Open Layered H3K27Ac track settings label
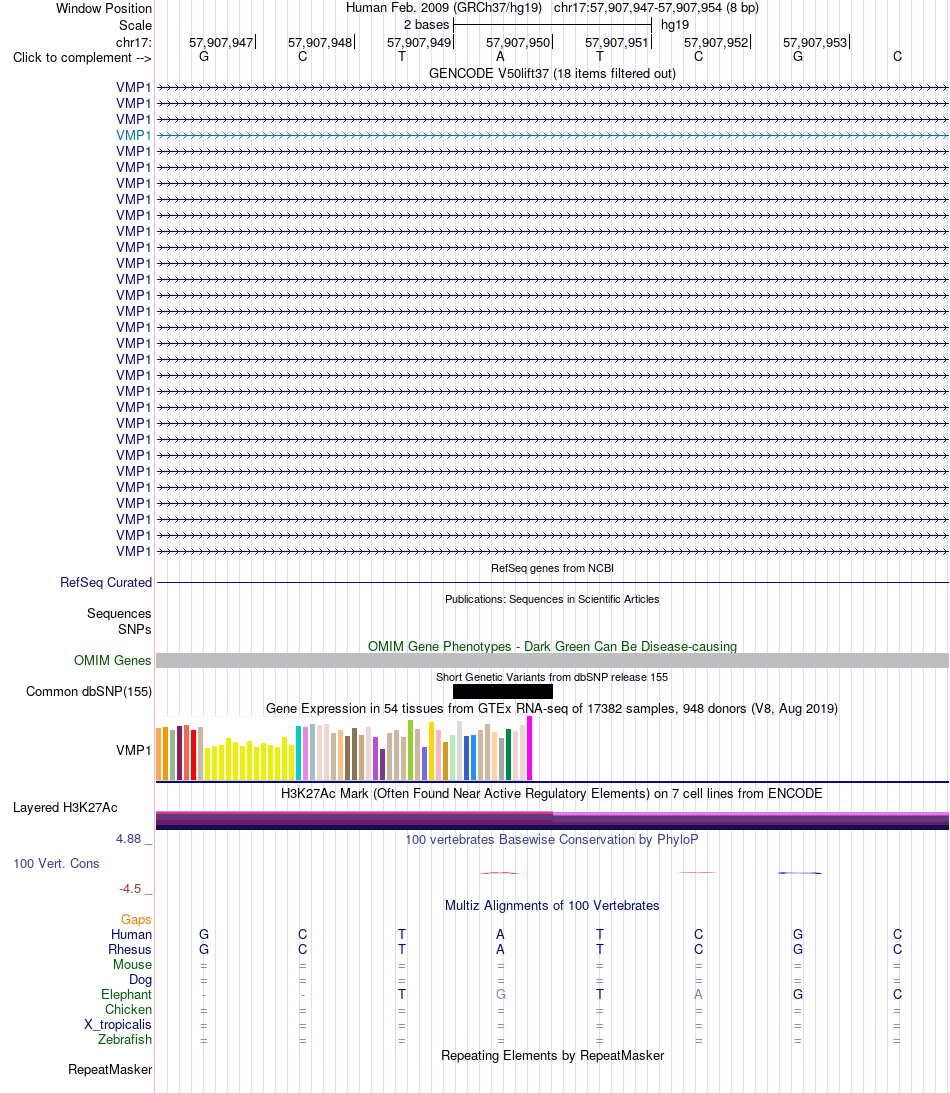This screenshot has height=1093, width=950. pyautogui.click(x=65, y=807)
